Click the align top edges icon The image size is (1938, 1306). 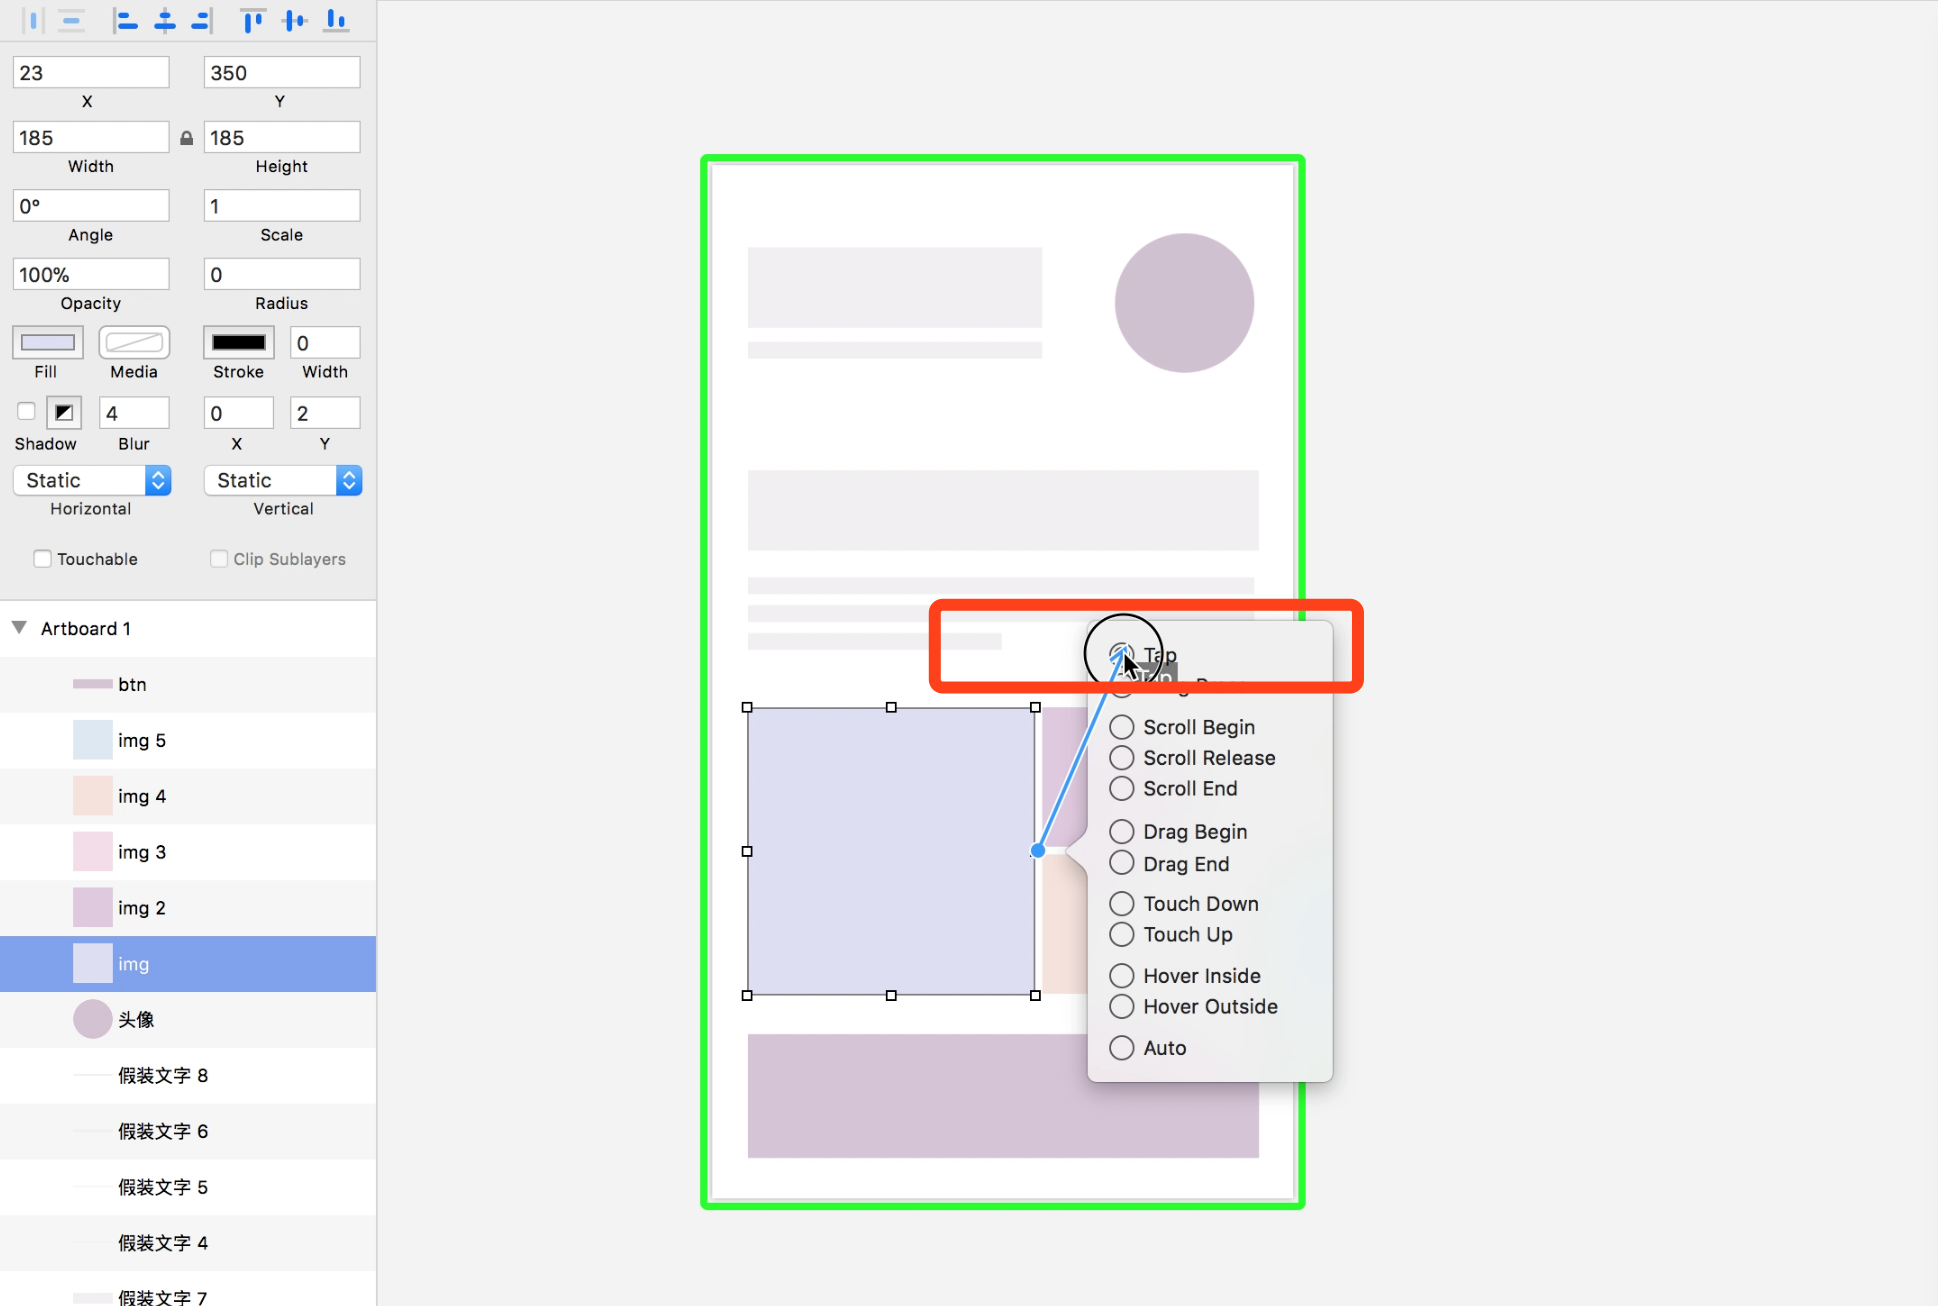click(253, 20)
